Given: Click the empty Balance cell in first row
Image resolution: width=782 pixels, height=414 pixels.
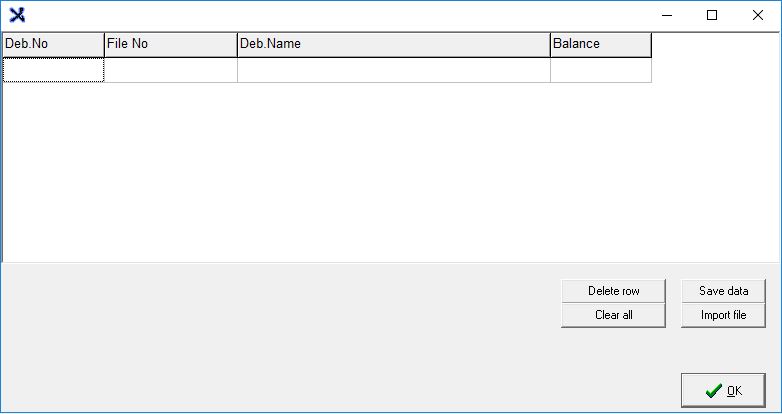Looking at the screenshot, I should click(x=601, y=70).
